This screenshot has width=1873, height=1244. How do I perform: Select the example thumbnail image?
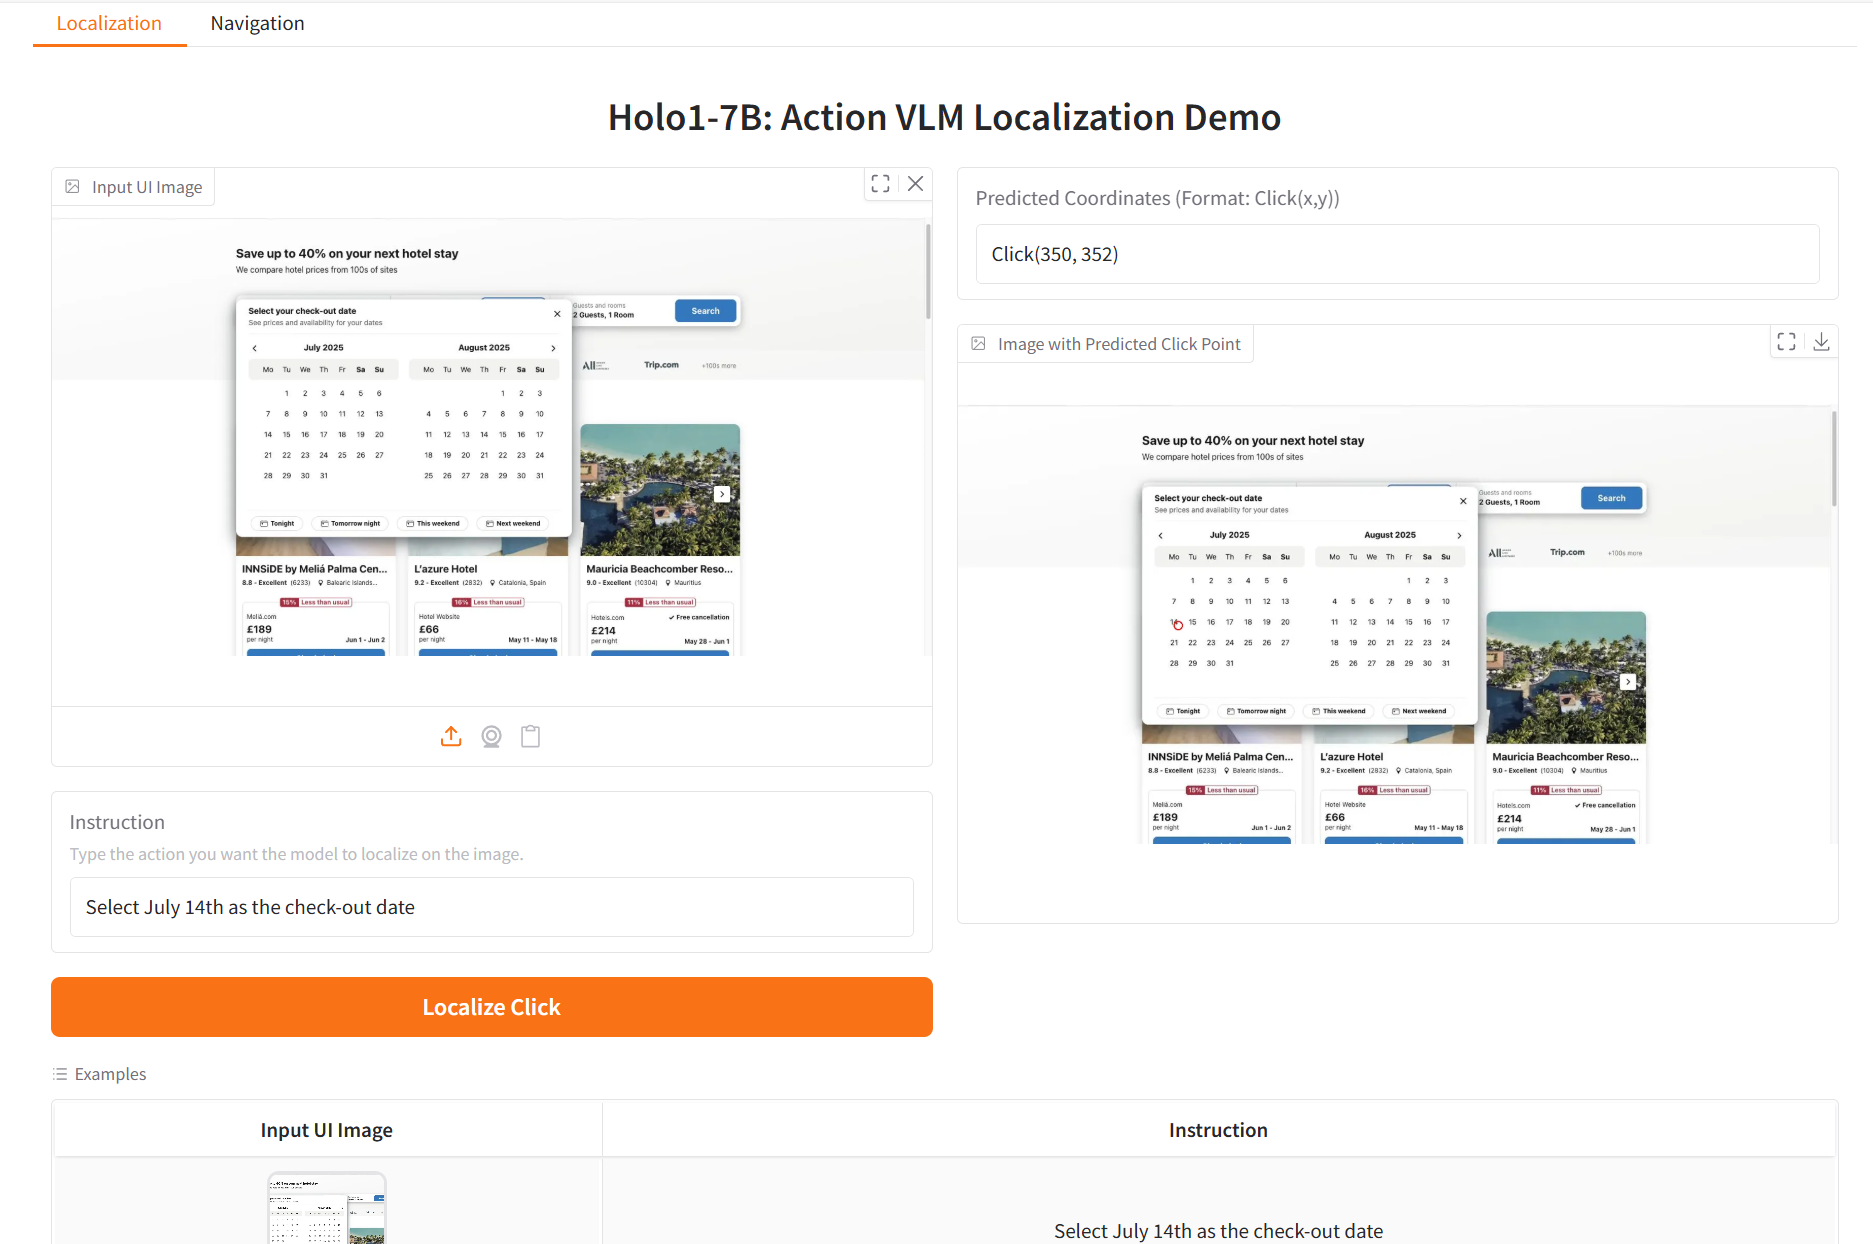326,1208
